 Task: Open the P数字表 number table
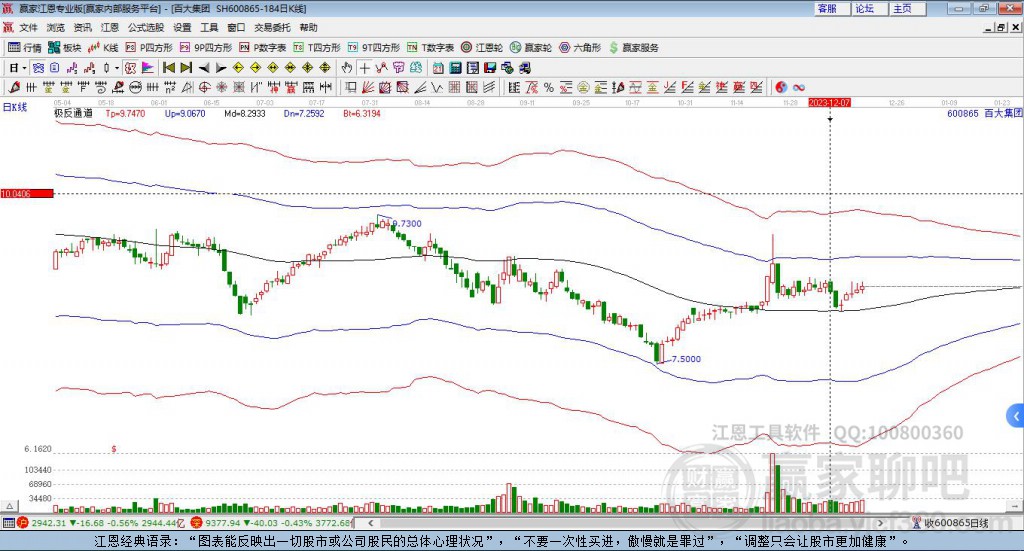(263, 48)
